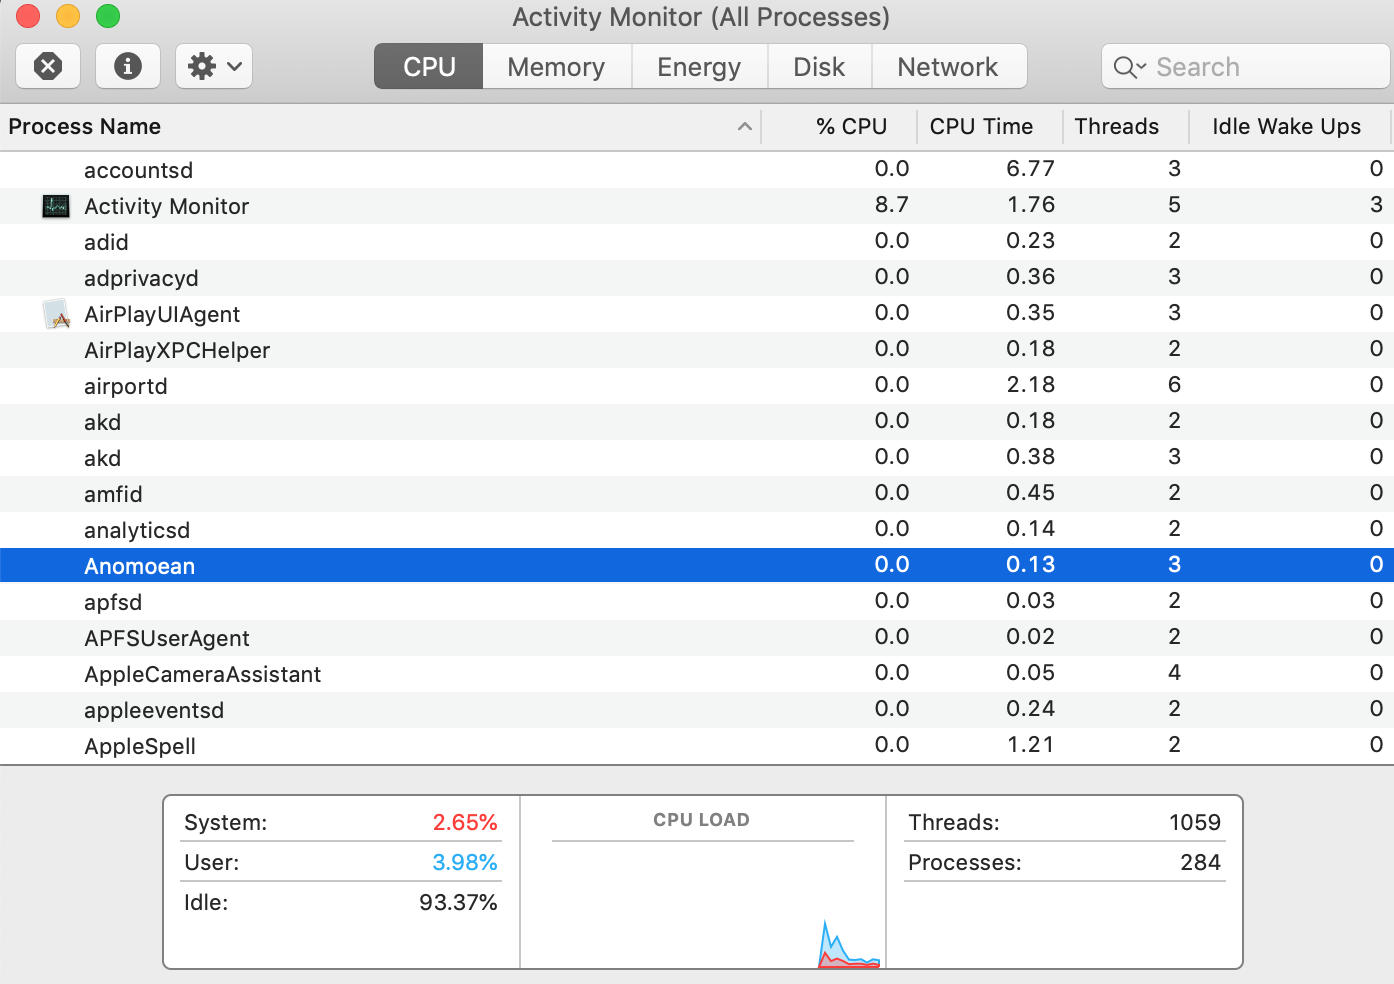The image size is (1394, 984).
Task: Click the User 3.98% value
Action: point(465,862)
